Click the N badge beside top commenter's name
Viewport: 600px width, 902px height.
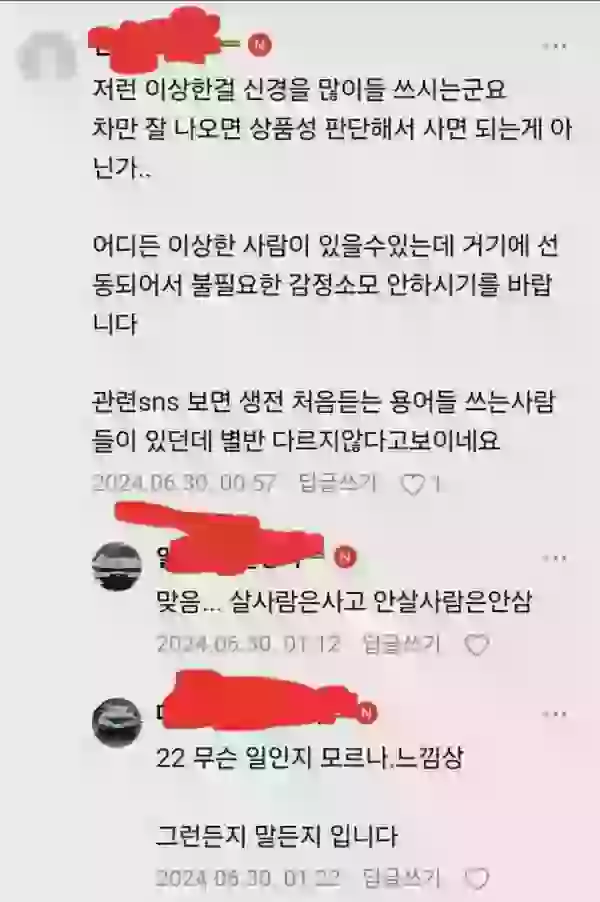[259, 44]
